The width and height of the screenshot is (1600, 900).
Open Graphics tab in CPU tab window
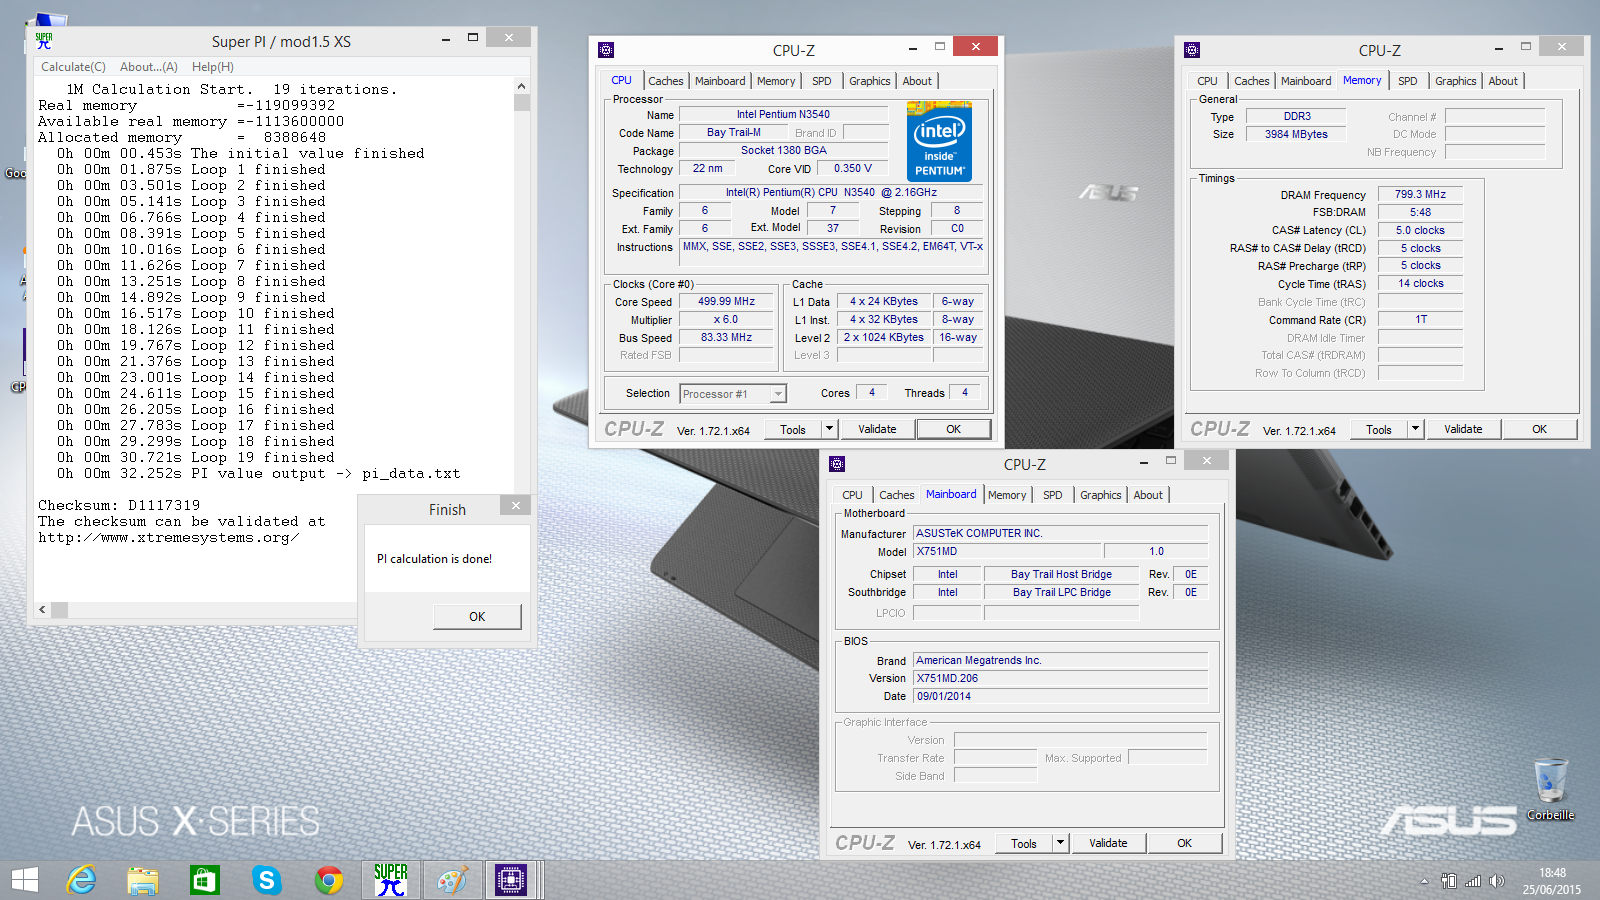[870, 81]
